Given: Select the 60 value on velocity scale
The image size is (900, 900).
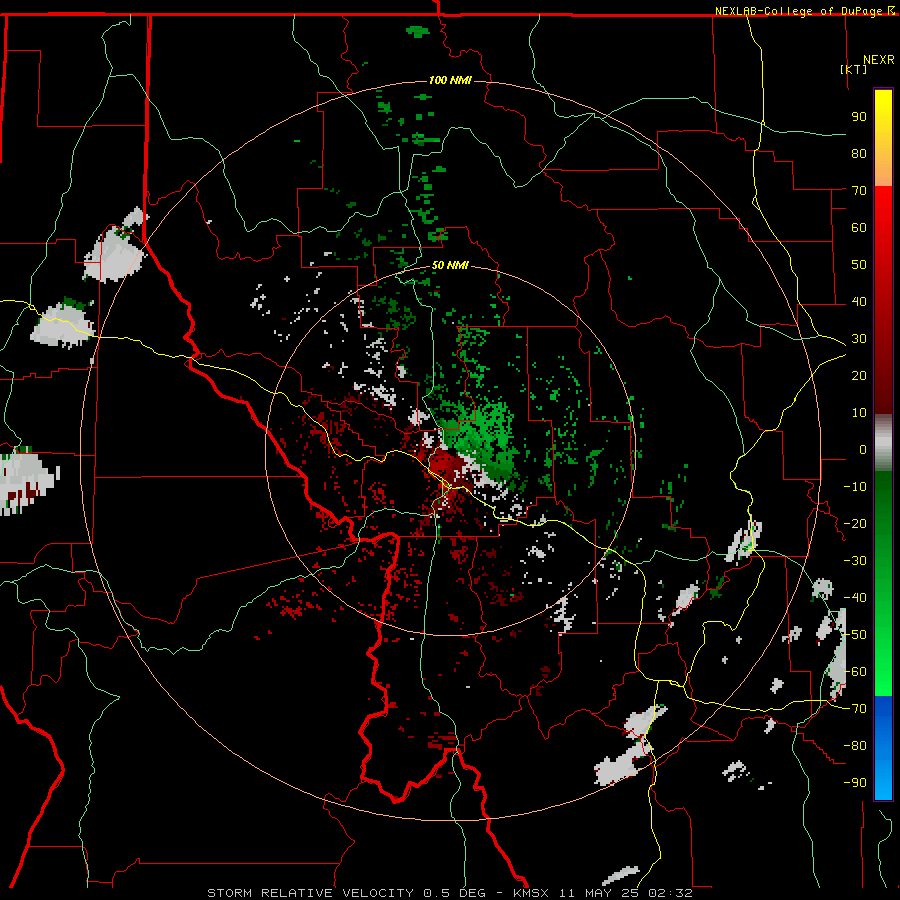Looking at the screenshot, I should 859,228.
